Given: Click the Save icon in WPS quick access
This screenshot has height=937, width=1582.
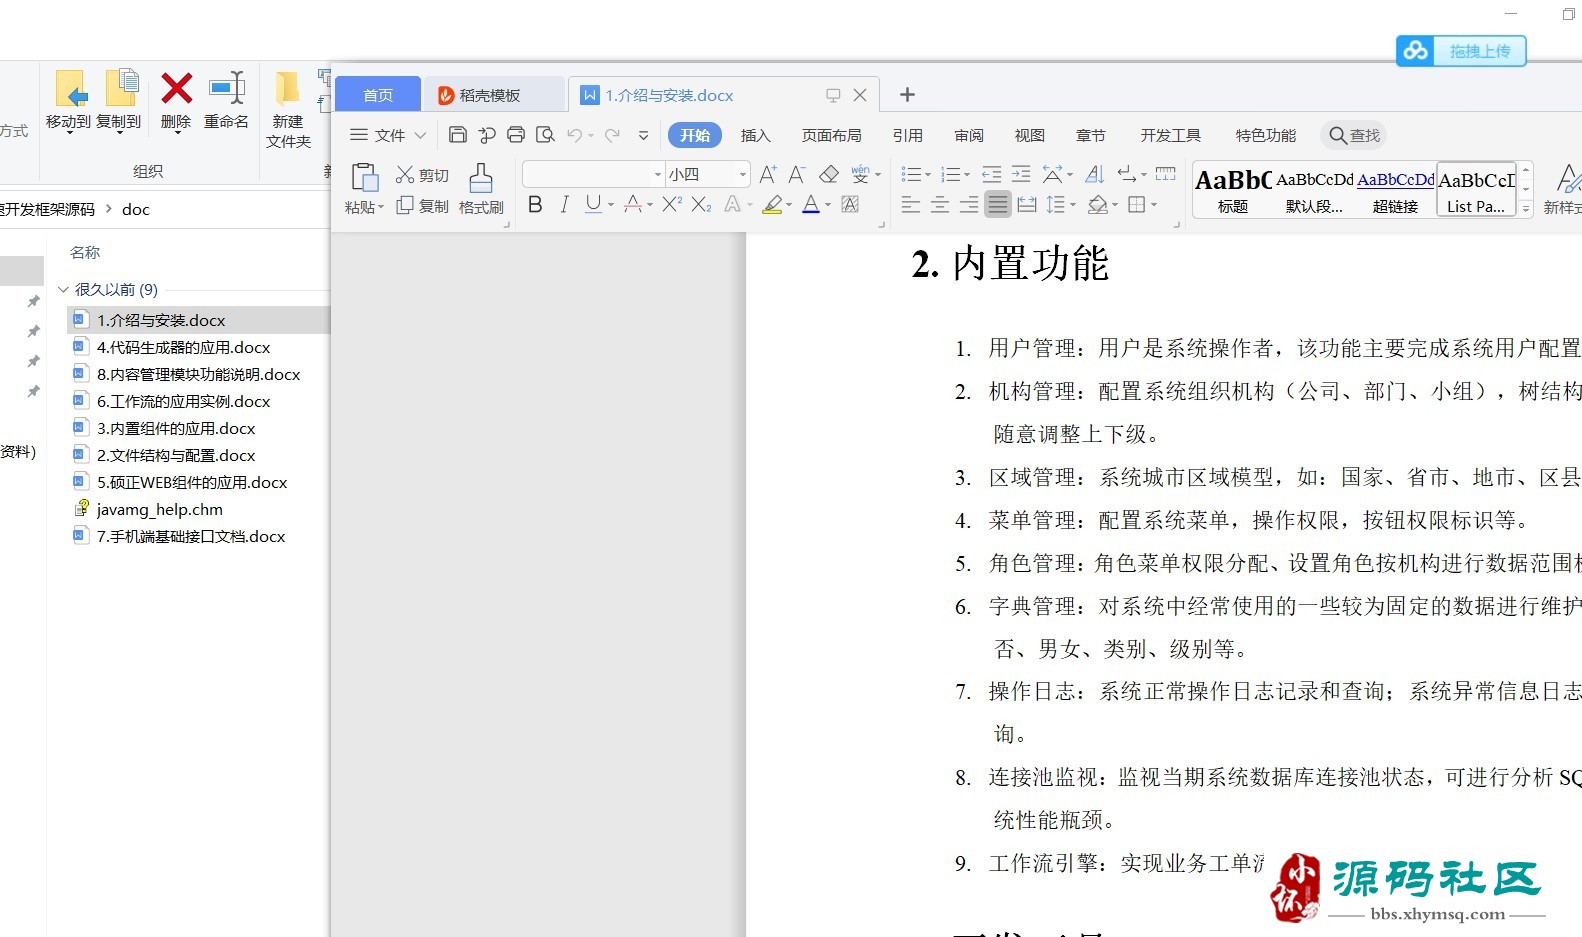Looking at the screenshot, I should (458, 135).
